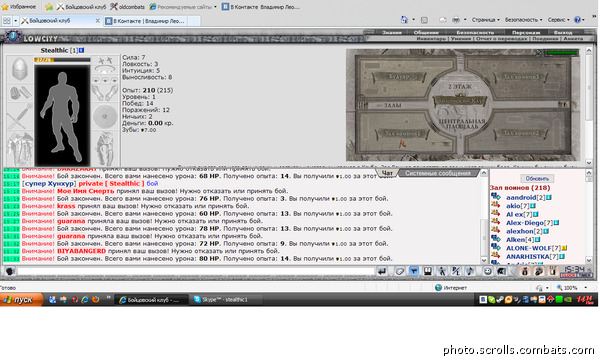Screen dimensions: 600x360
Task: Click the пуск Start button
Action: coord(21,300)
